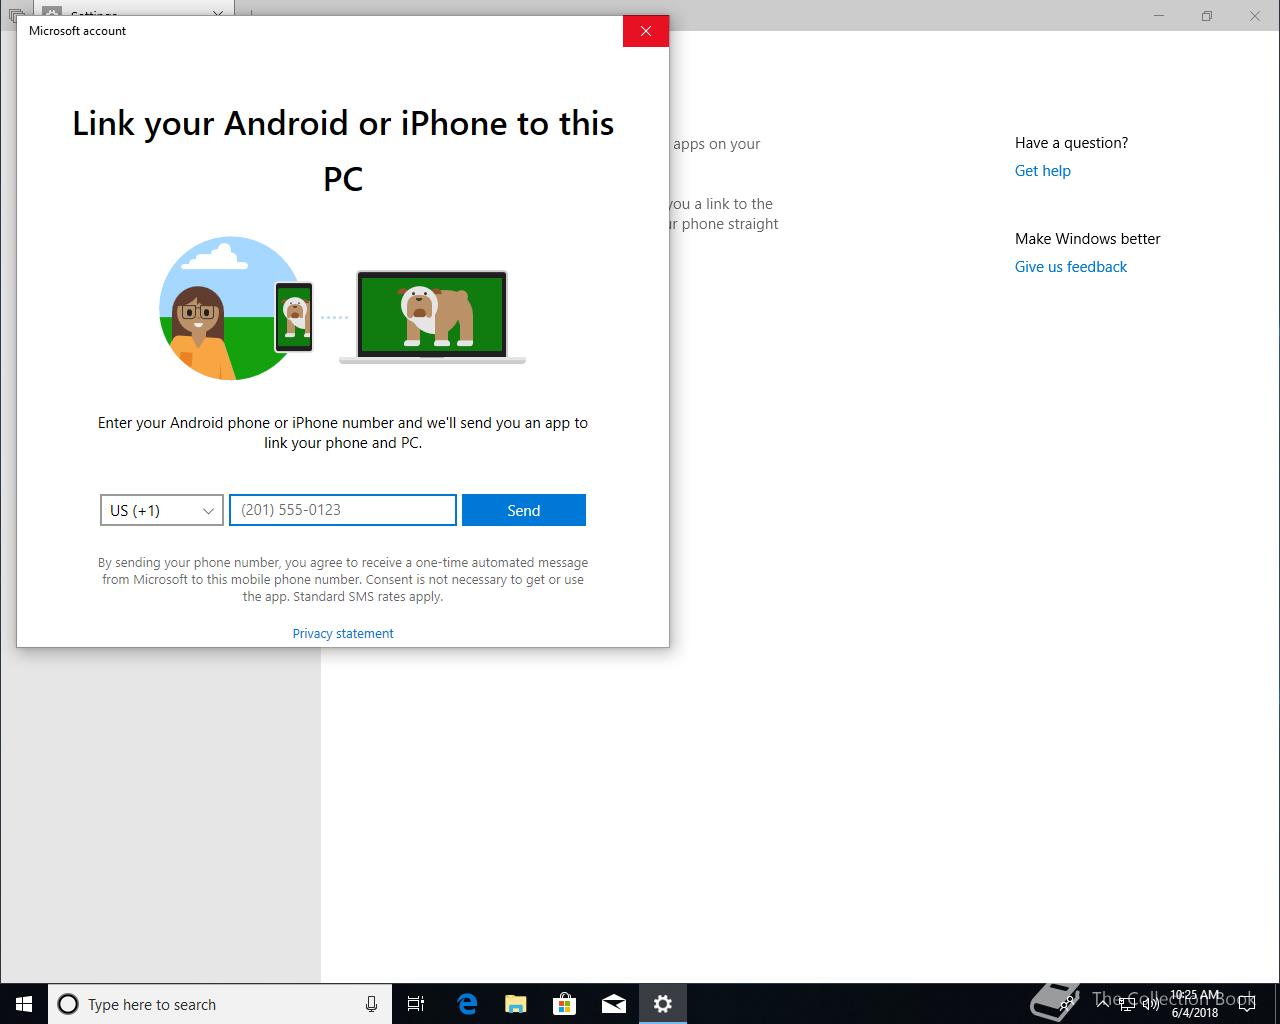Viewport: 1280px width, 1024px height.
Task: Focus the phone number input field
Action: click(343, 510)
